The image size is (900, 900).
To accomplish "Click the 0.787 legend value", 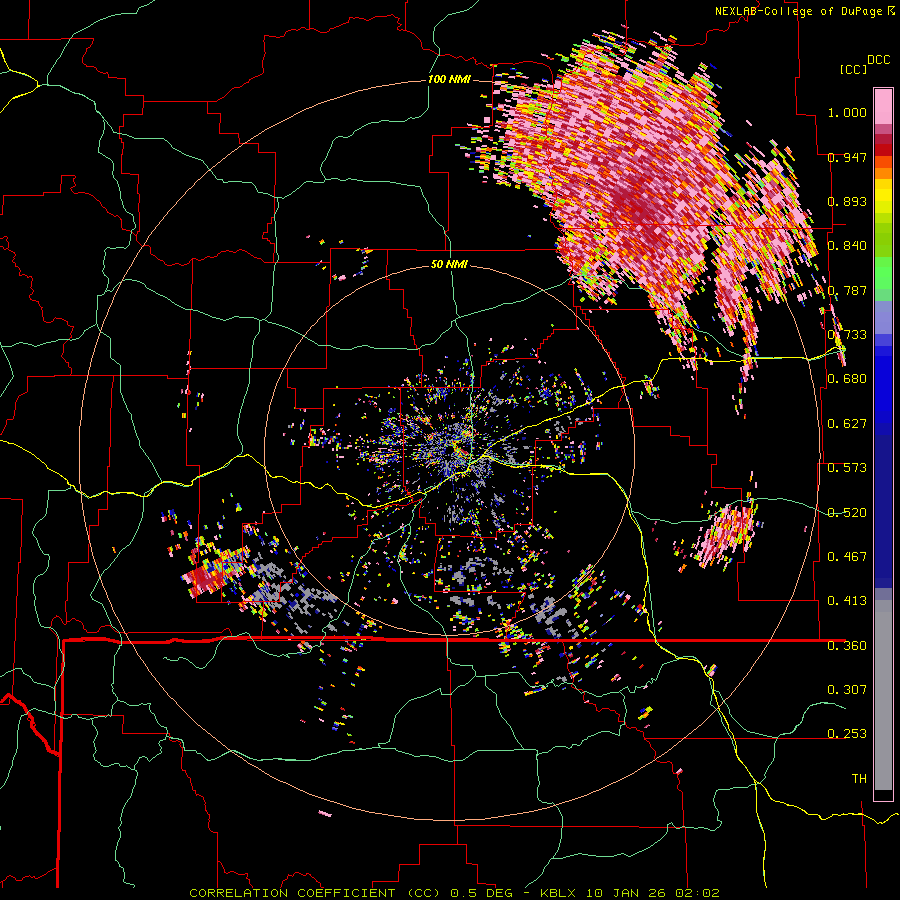I will pyautogui.click(x=847, y=290).
